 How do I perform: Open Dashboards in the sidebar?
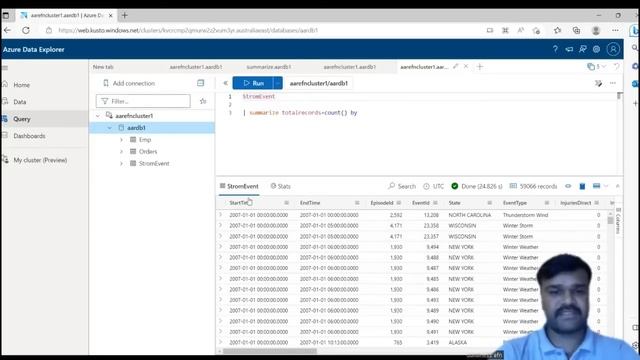29,136
